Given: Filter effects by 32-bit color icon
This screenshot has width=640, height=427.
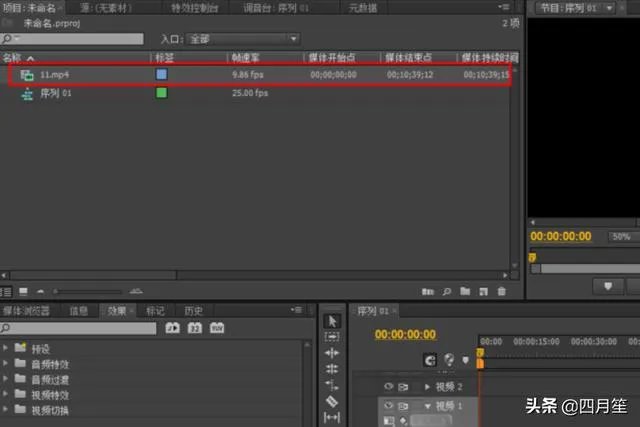Looking at the screenshot, I should (195, 328).
